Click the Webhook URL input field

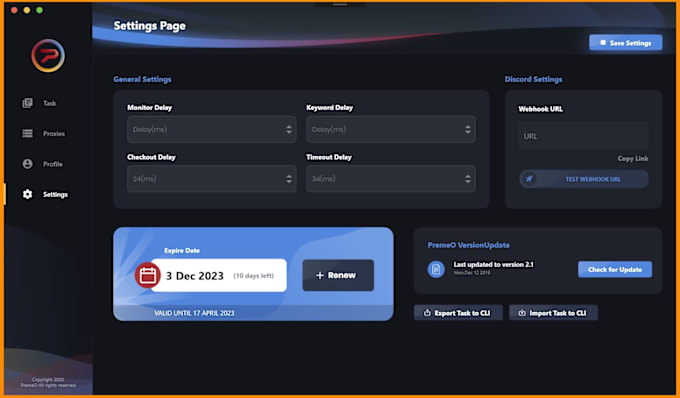coord(583,136)
